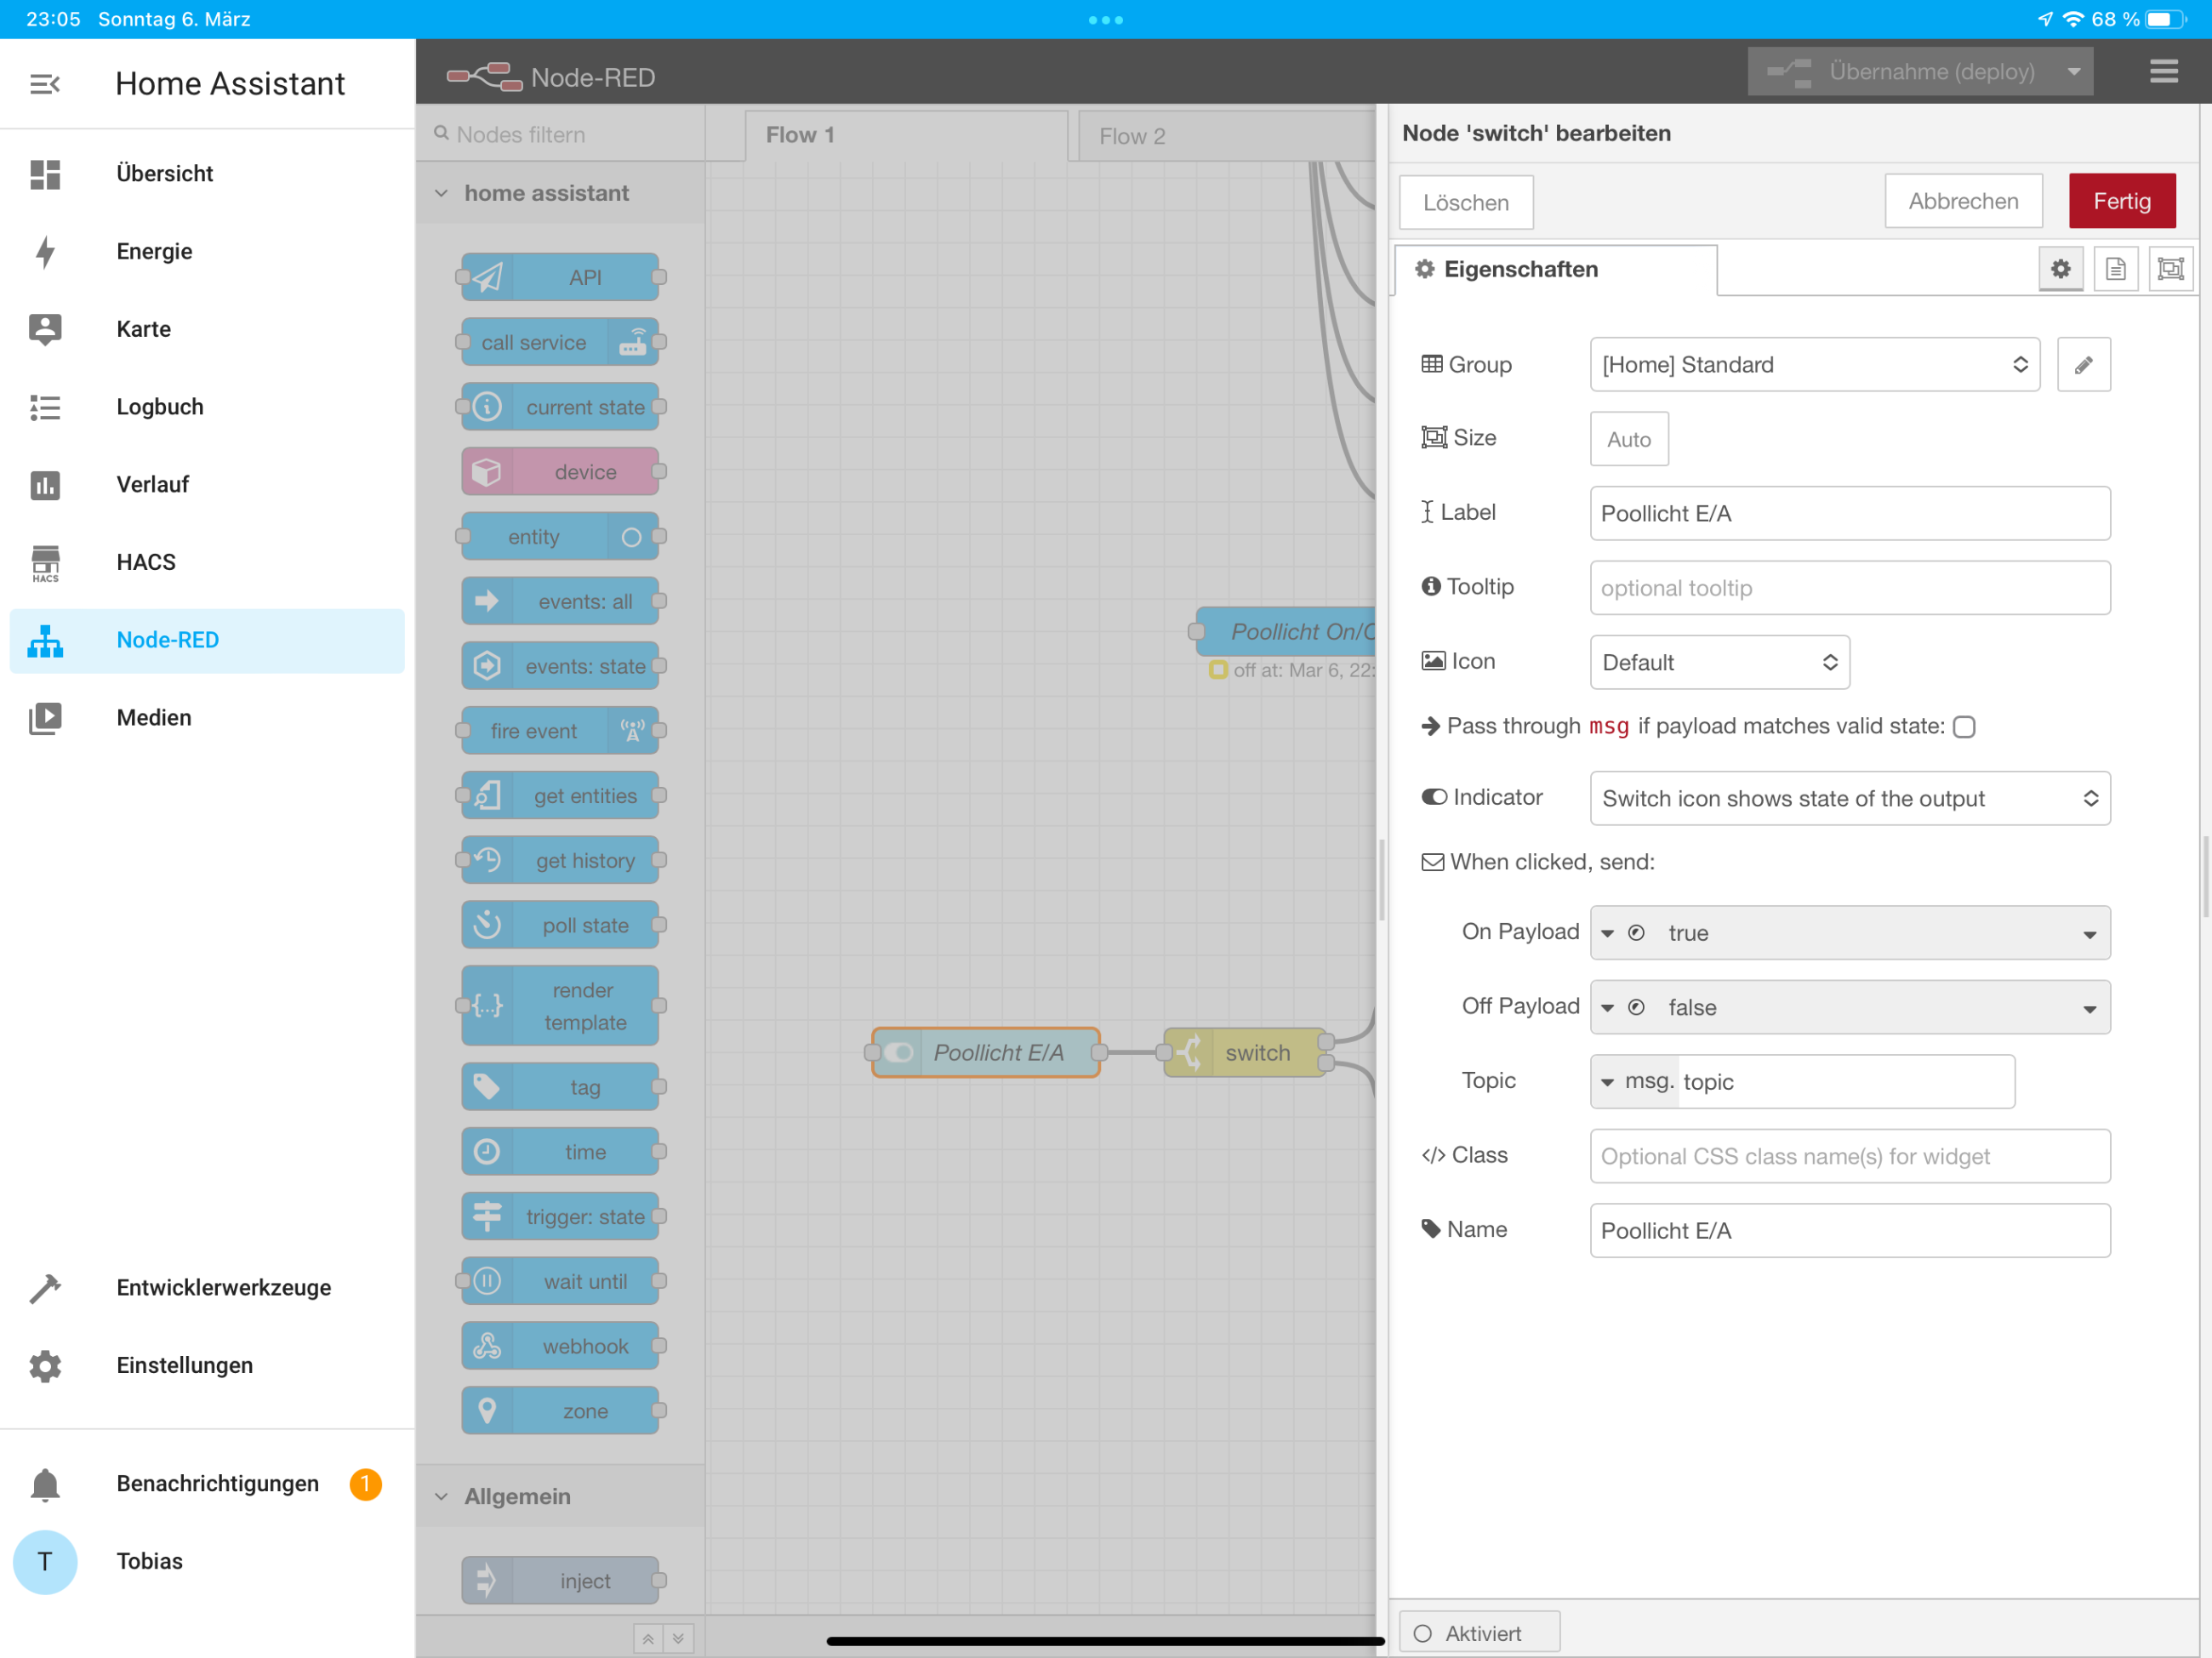2212x1658 pixels.
Task: Switch to the Flow 2 tab
Action: [1225, 136]
